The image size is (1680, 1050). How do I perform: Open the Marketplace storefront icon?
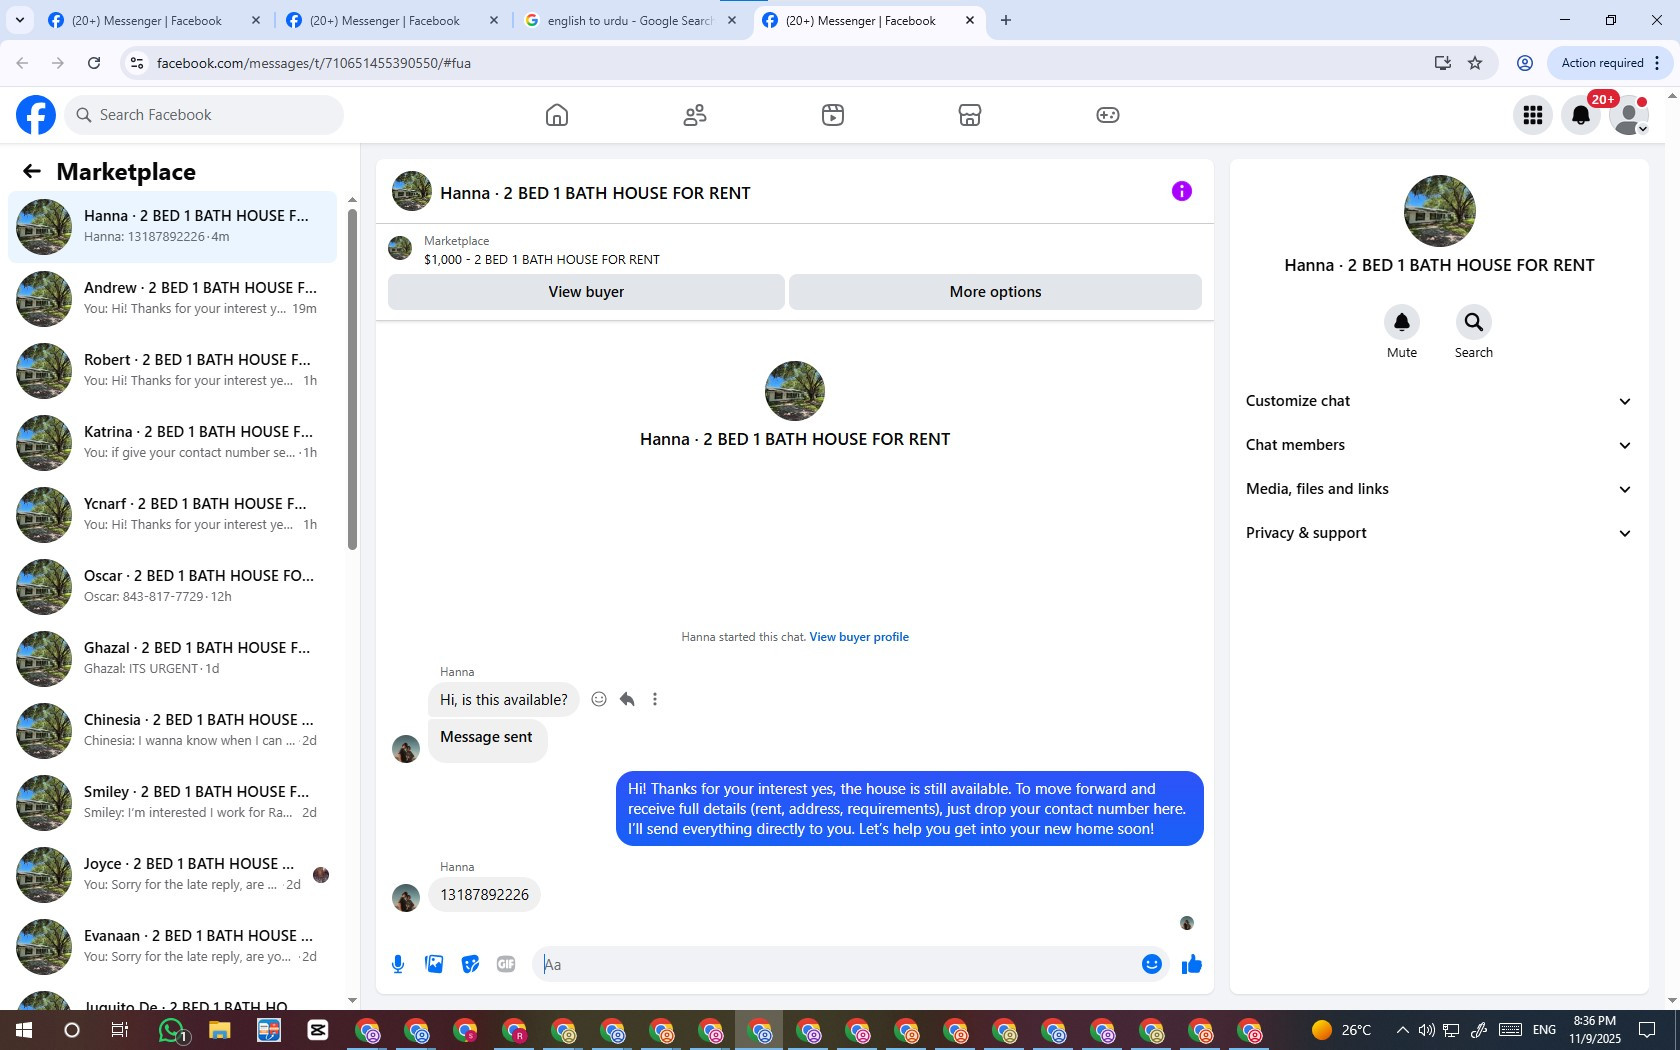click(970, 115)
